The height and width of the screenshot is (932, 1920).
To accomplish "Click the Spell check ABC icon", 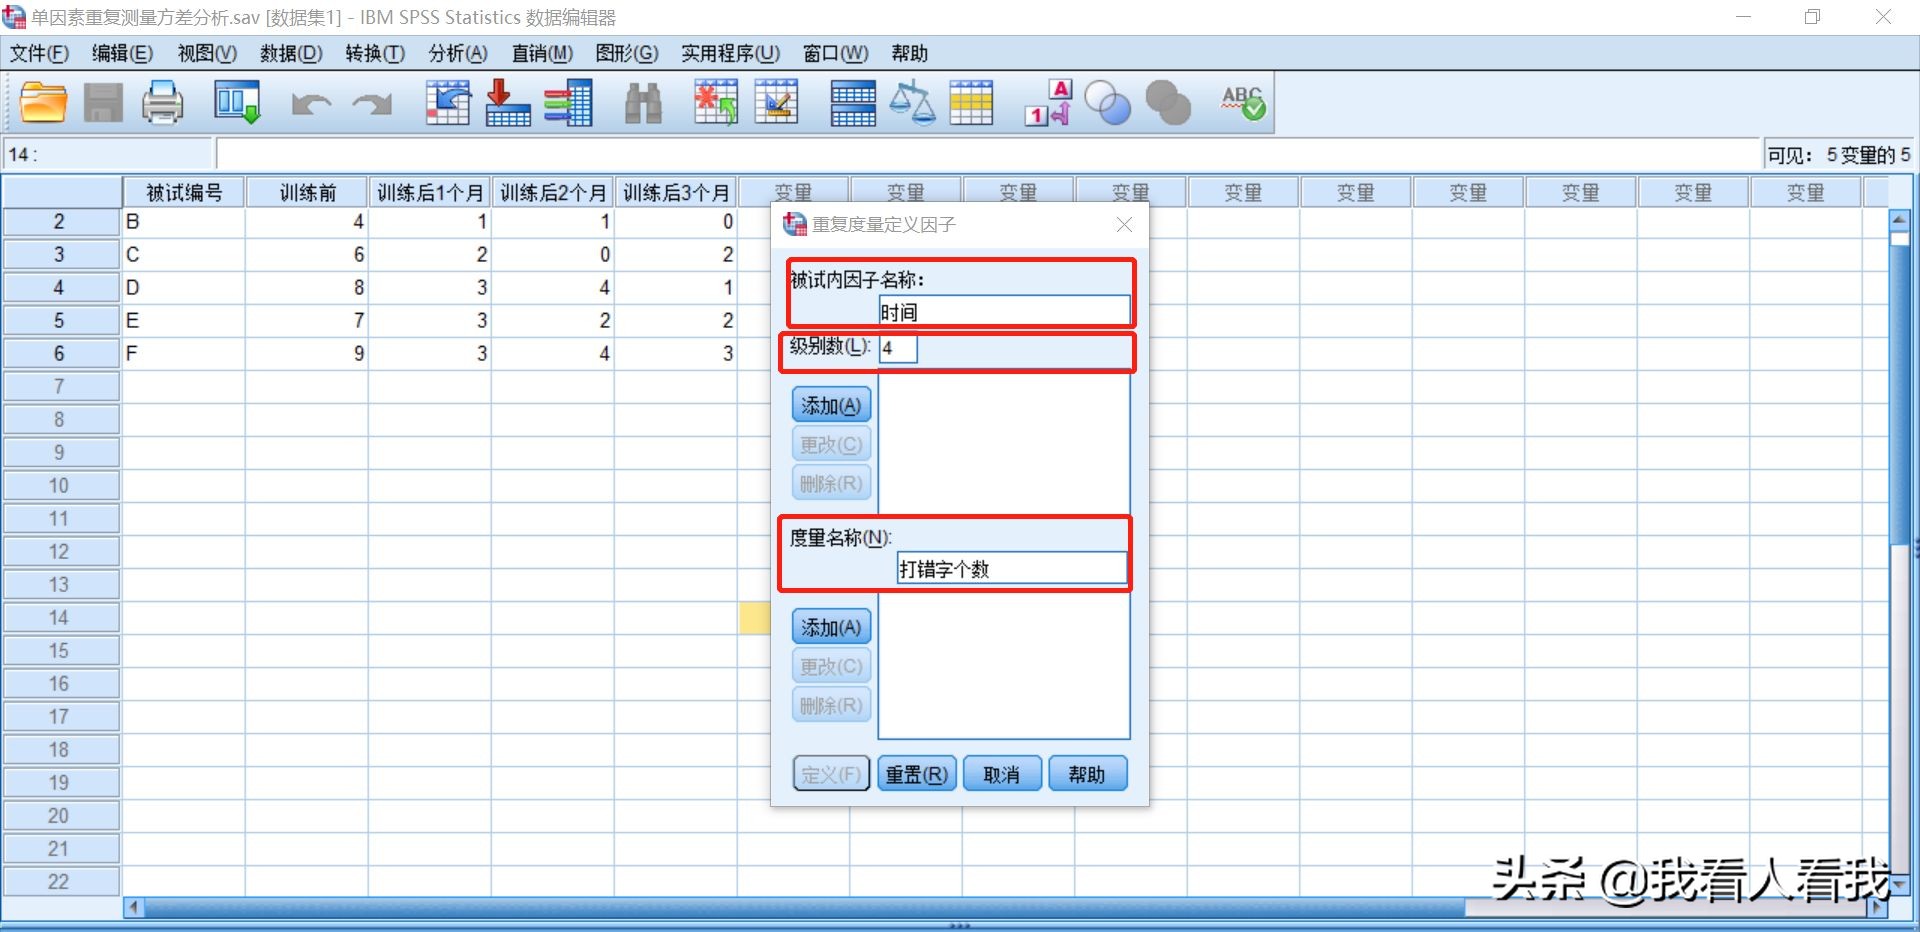I will tap(1243, 102).
